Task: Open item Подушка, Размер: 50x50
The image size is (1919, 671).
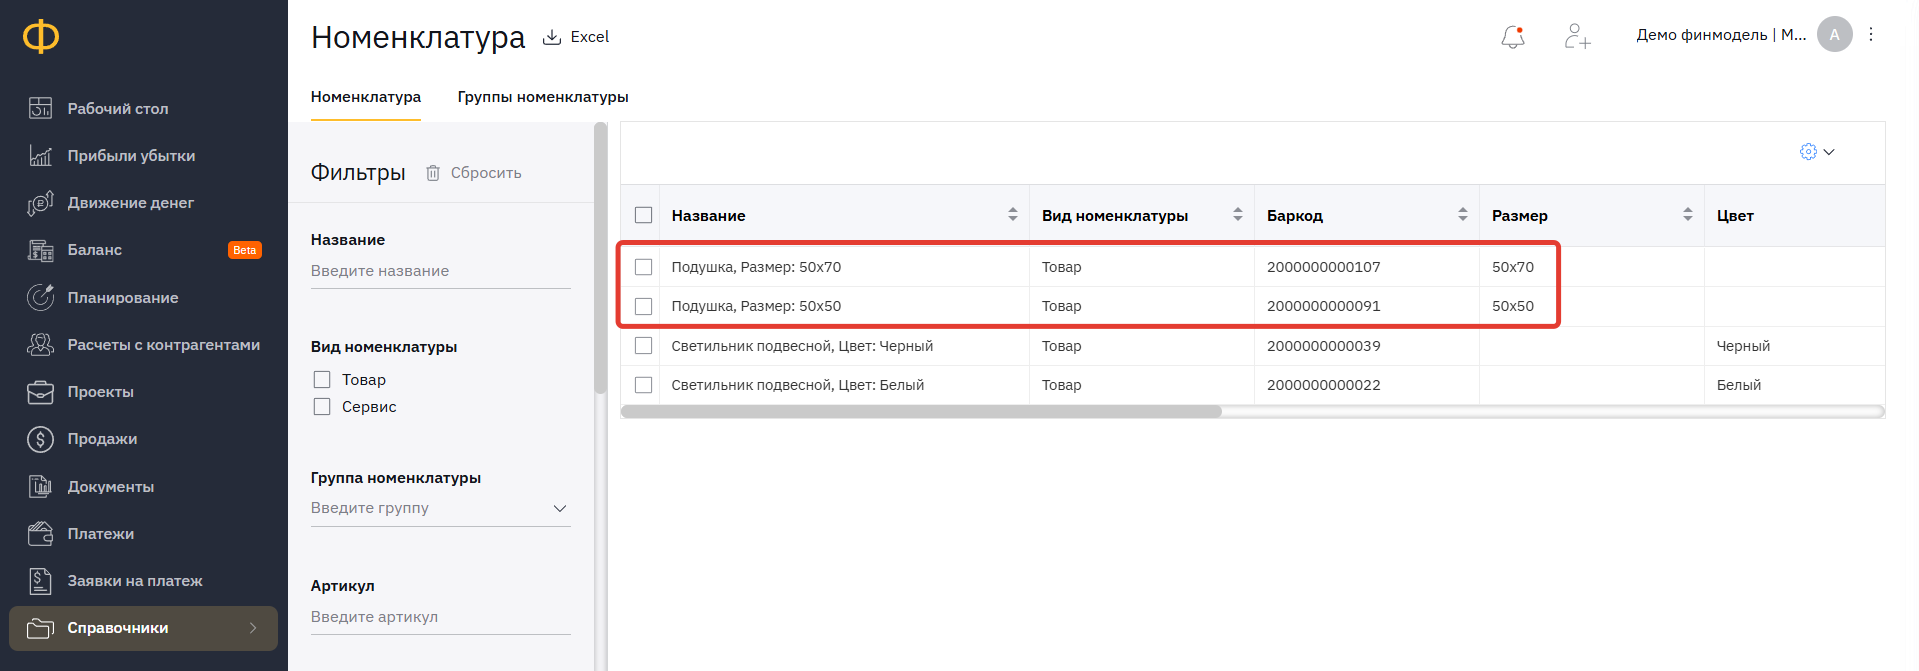Action: pos(756,306)
